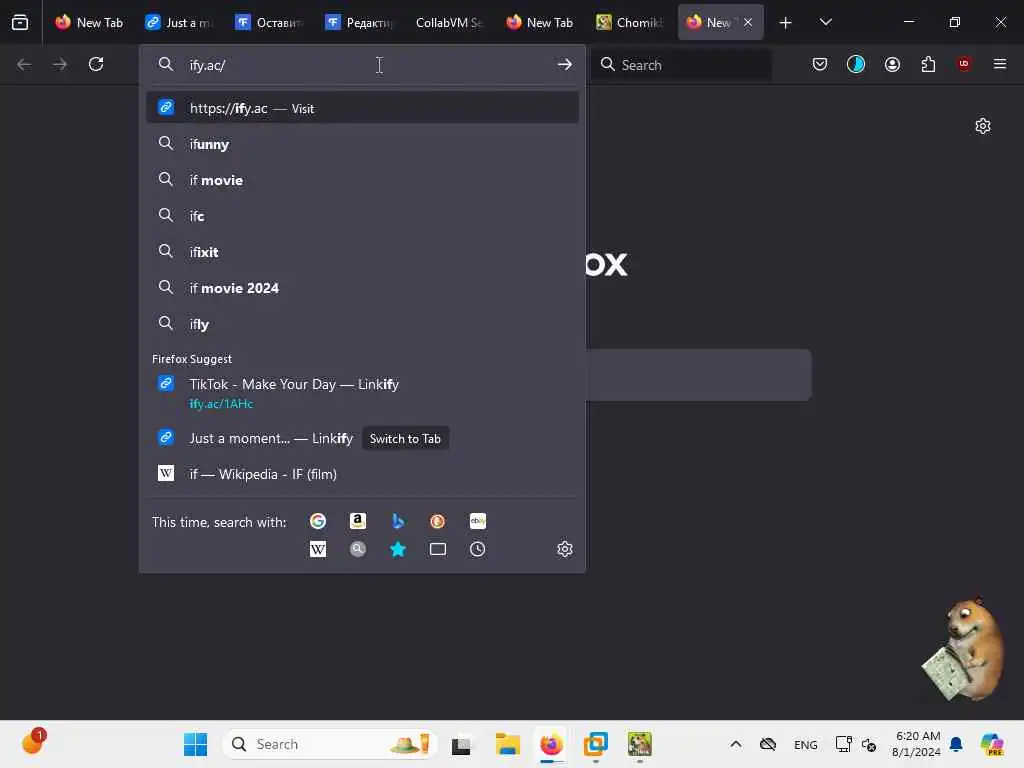Image resolution: width=1024 pixels, height=768 pixels.
Task: Switch to the Редактировать tab
Action: [360, 23]
